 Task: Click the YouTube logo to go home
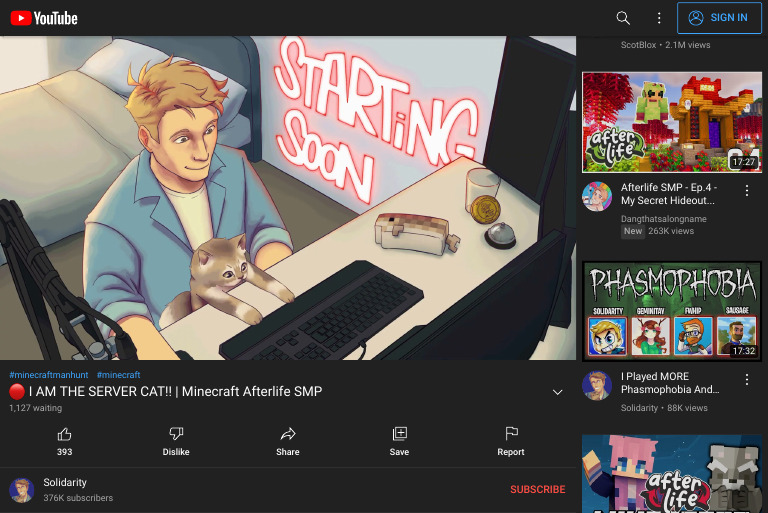coord(44,18)
